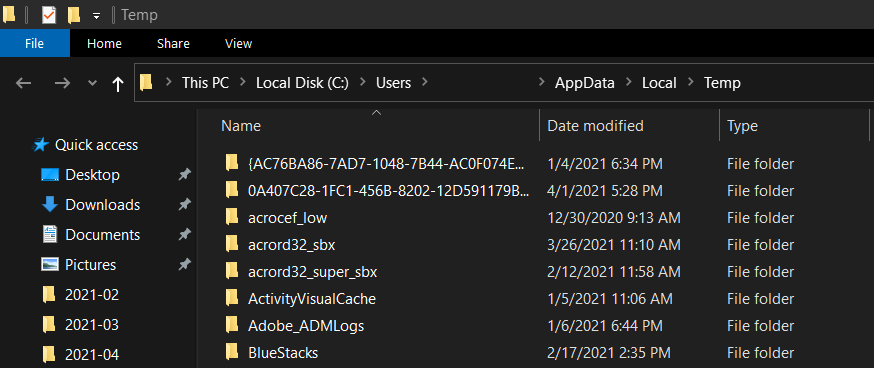Go back with the Back arrow

pos(23,83)
